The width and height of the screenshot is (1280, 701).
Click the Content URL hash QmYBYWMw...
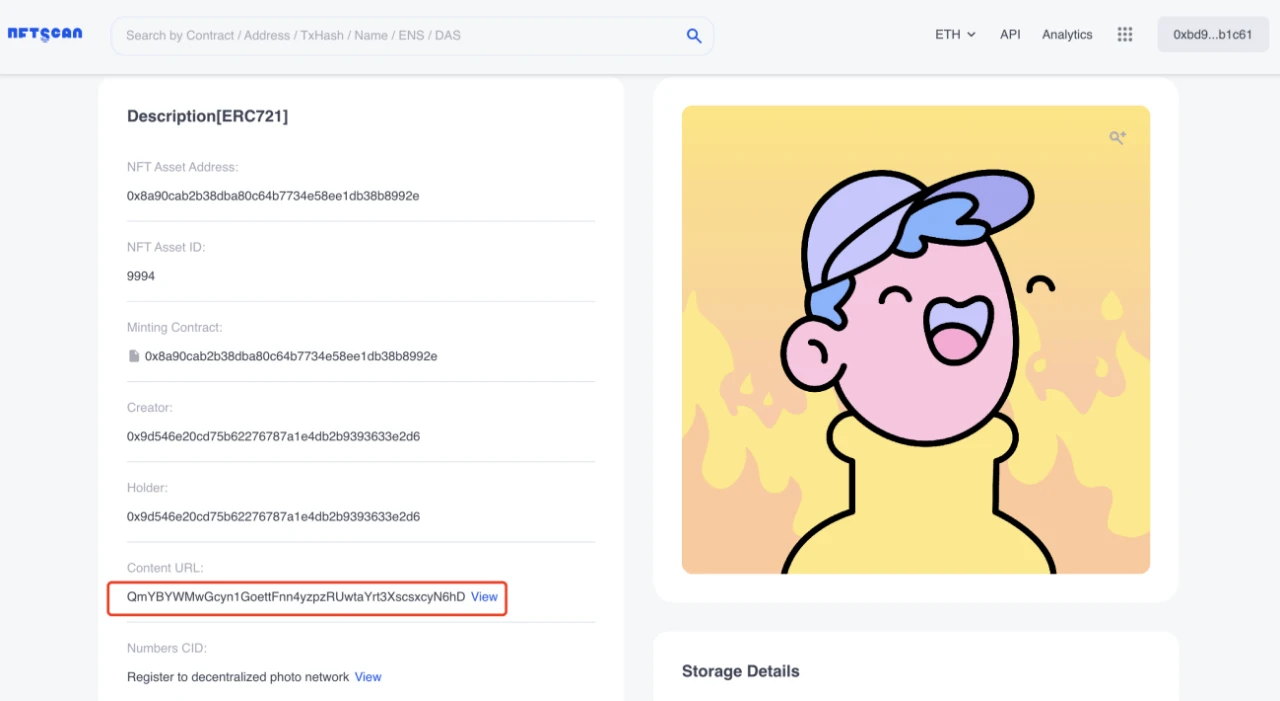pyautogui.click(x=296, y=597)
